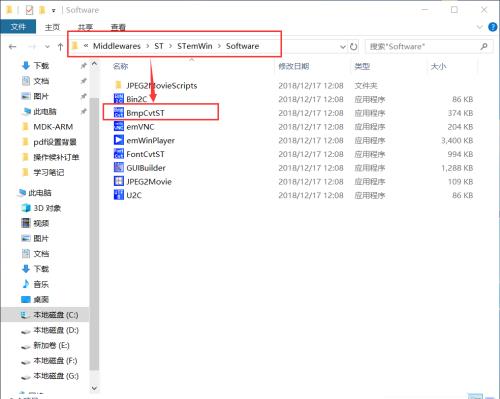This screenshot has width=500, height=399.
Task: Expand the ribbon with the chevron
Action: click(x=479, y=27)
